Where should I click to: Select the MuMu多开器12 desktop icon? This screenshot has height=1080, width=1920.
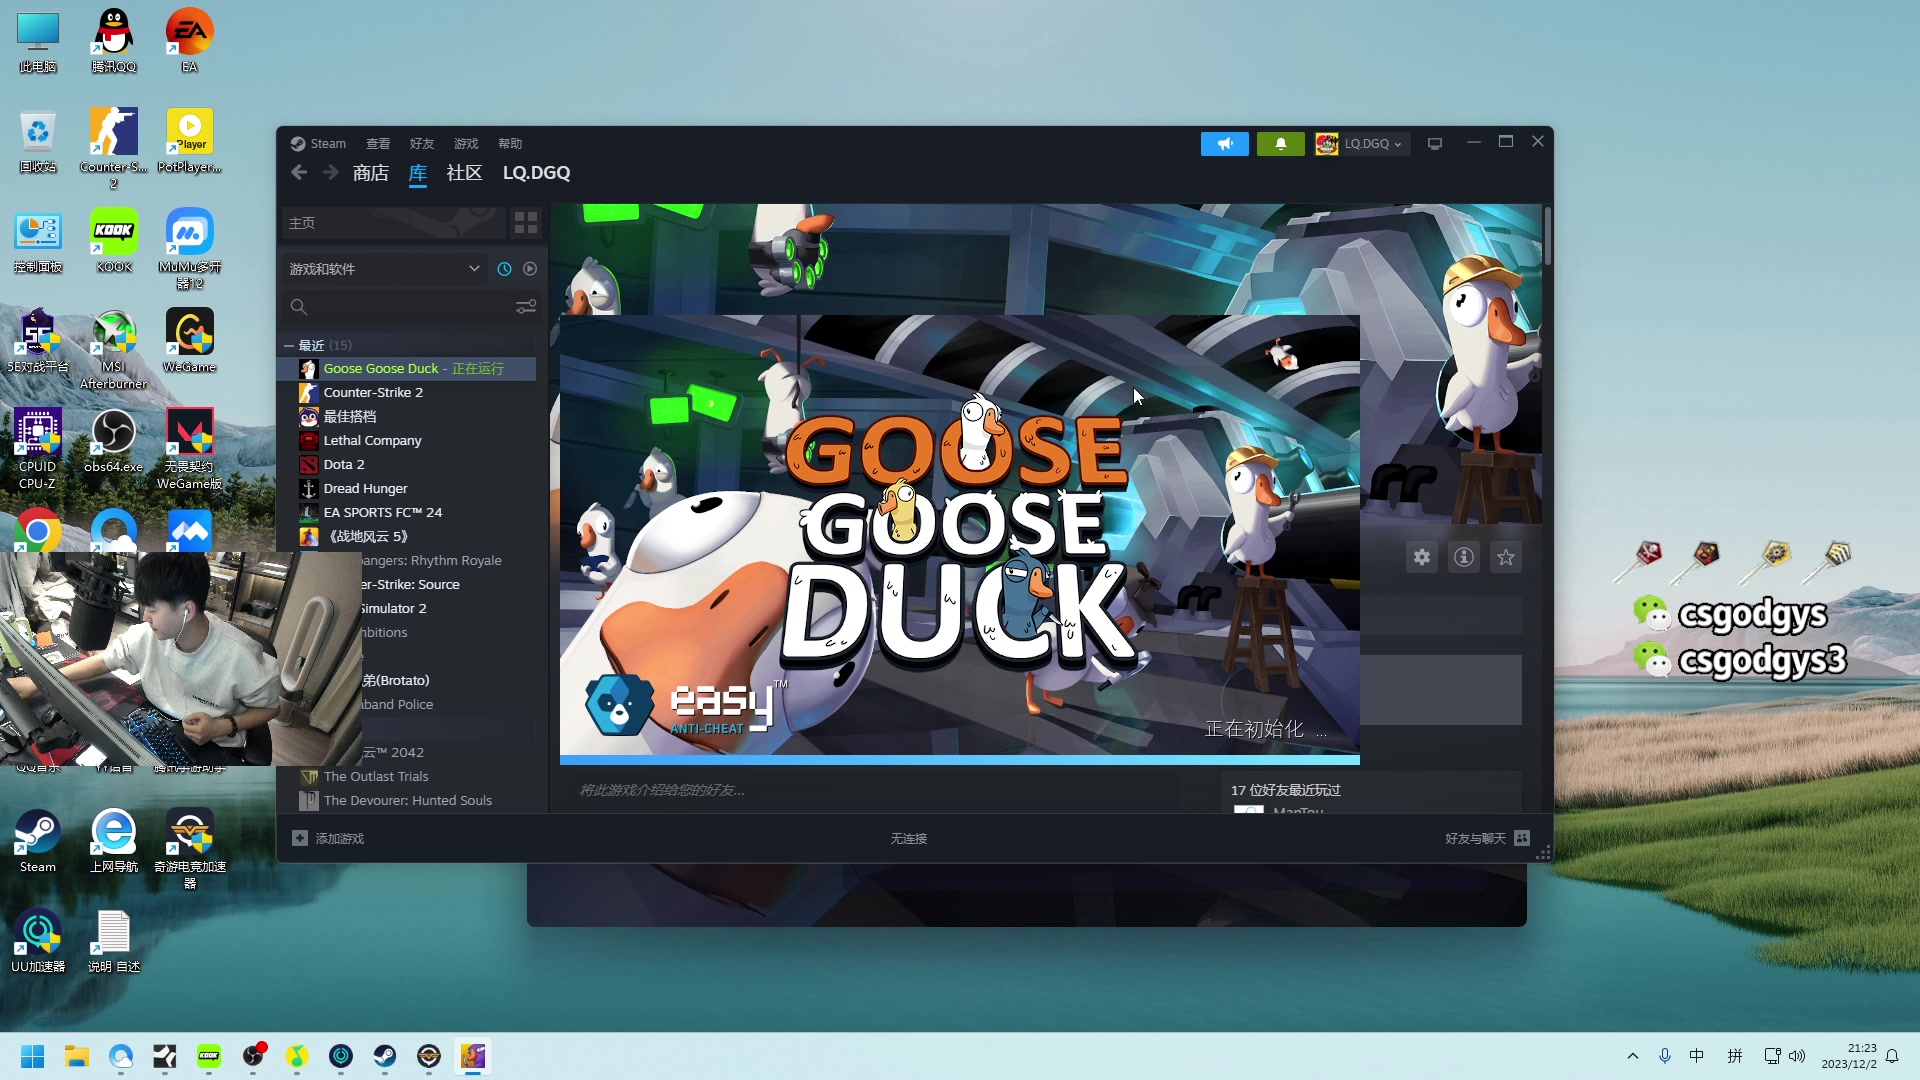189,249
